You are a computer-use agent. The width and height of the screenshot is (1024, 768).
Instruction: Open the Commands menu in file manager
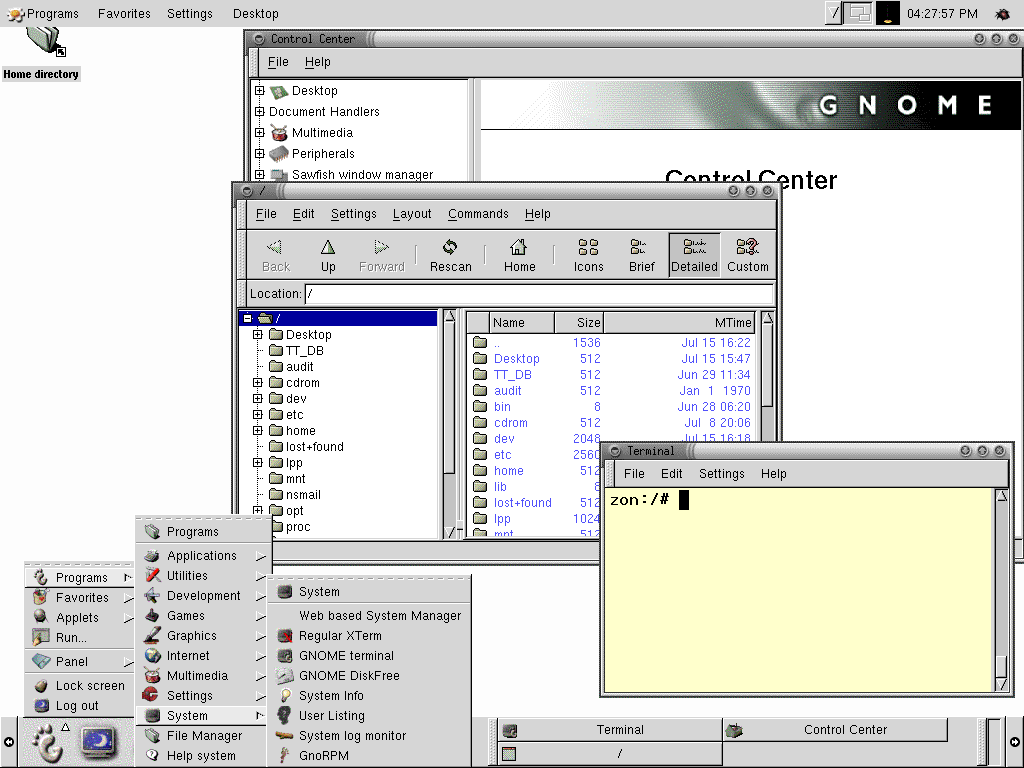click(x=478, y=214)
